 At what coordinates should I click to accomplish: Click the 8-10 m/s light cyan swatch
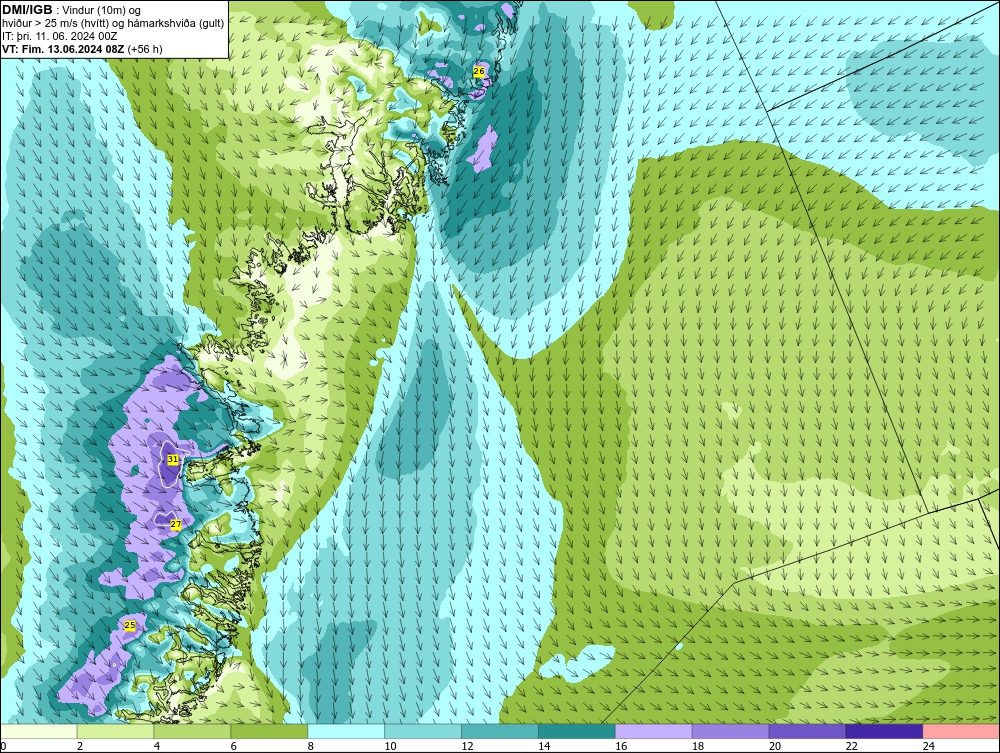tap(346, 731)
